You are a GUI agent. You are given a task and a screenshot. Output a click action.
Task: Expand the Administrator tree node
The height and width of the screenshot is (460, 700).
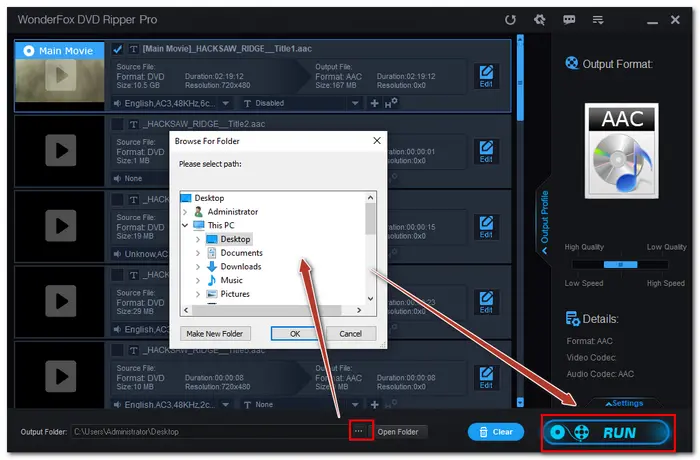[185, 212]
